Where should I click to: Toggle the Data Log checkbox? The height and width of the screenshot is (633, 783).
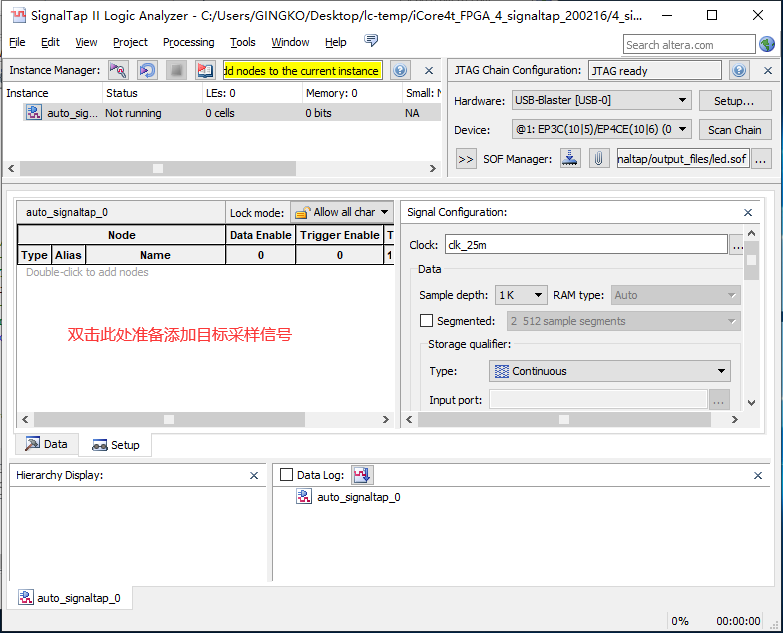287,475
